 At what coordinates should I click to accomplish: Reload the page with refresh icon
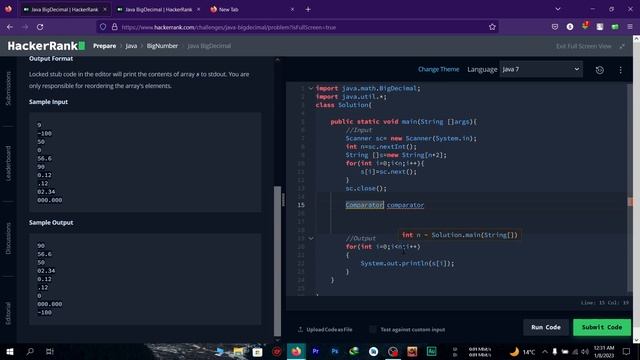[40, 27]
